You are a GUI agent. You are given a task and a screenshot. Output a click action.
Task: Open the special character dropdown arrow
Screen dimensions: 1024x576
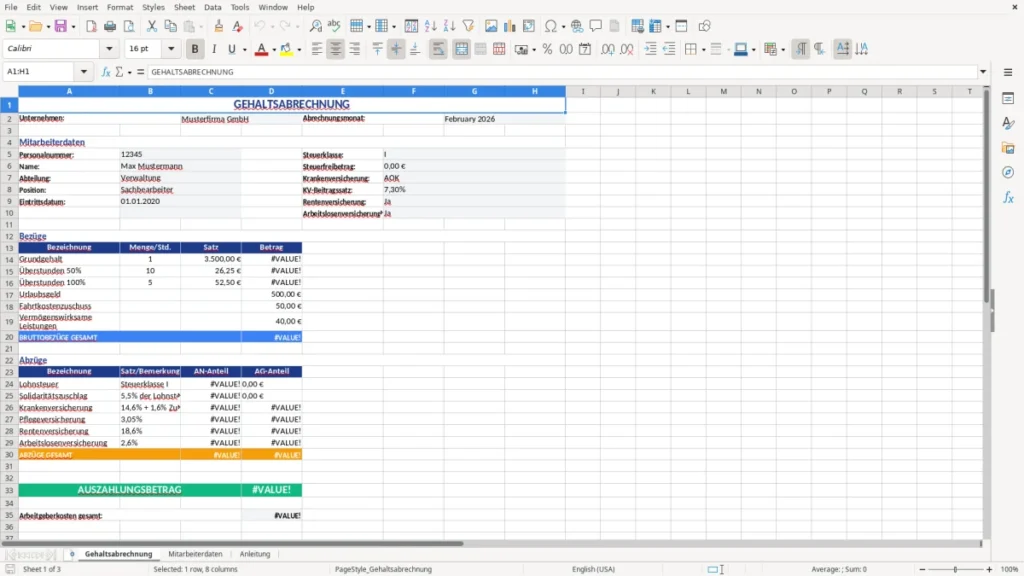564,27
